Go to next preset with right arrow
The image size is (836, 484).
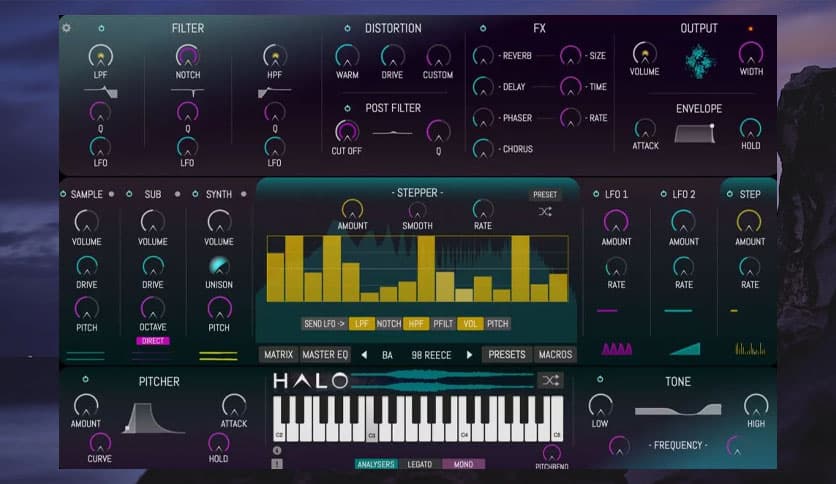(x=469, y=354)
